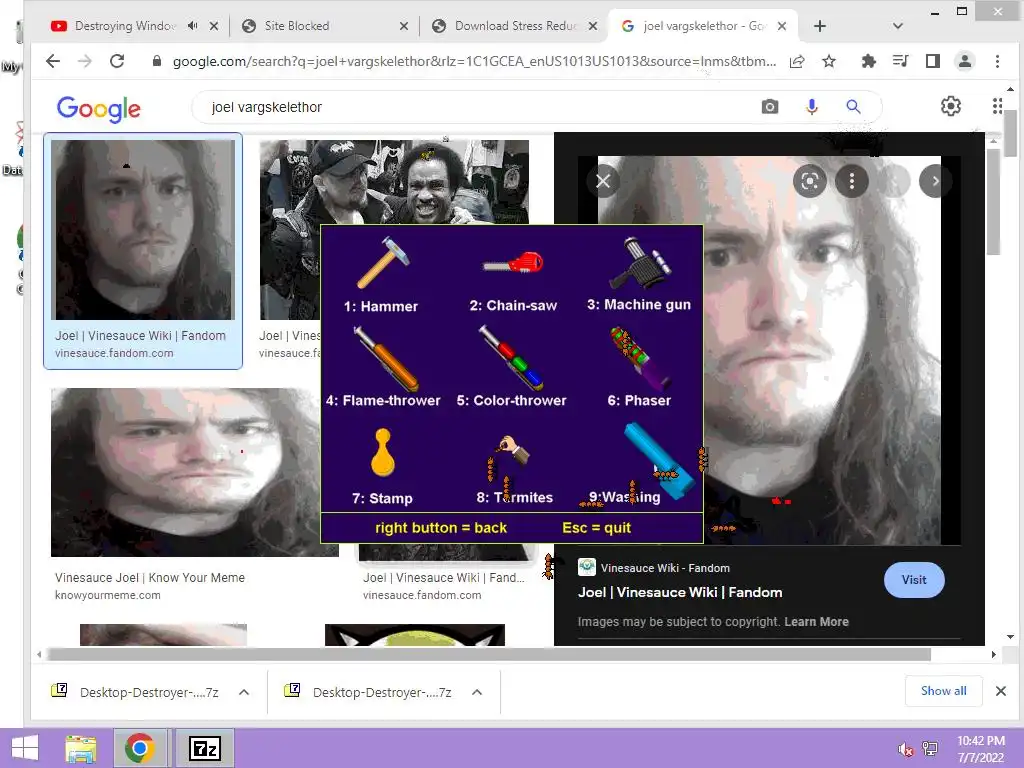Screen dimensions: 1024x768
Task: Mute the Destroying Windows tab audio
Action: 192,25
